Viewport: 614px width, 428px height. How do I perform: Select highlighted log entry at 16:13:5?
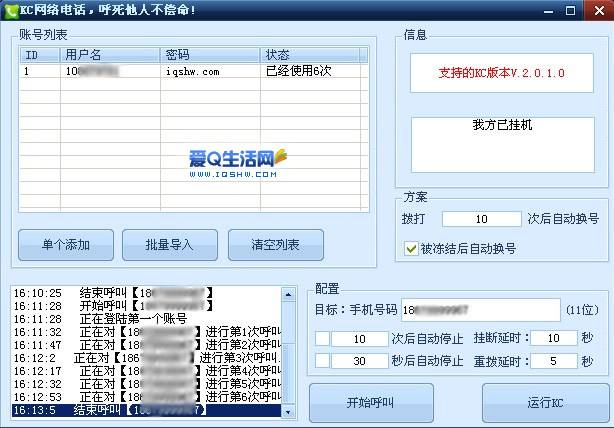(146, 410)
